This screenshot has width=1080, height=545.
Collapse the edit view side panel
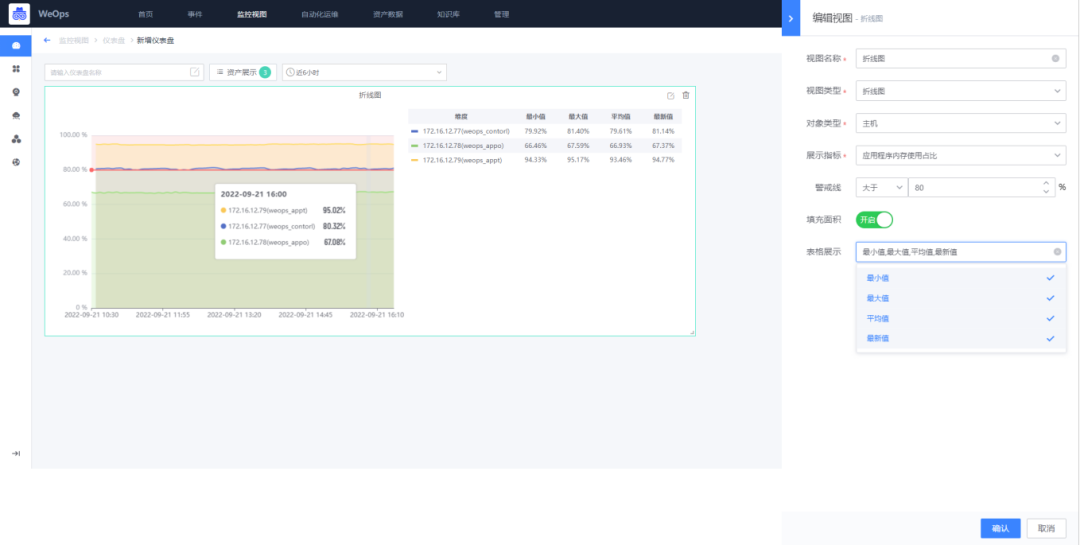point(791,19)
